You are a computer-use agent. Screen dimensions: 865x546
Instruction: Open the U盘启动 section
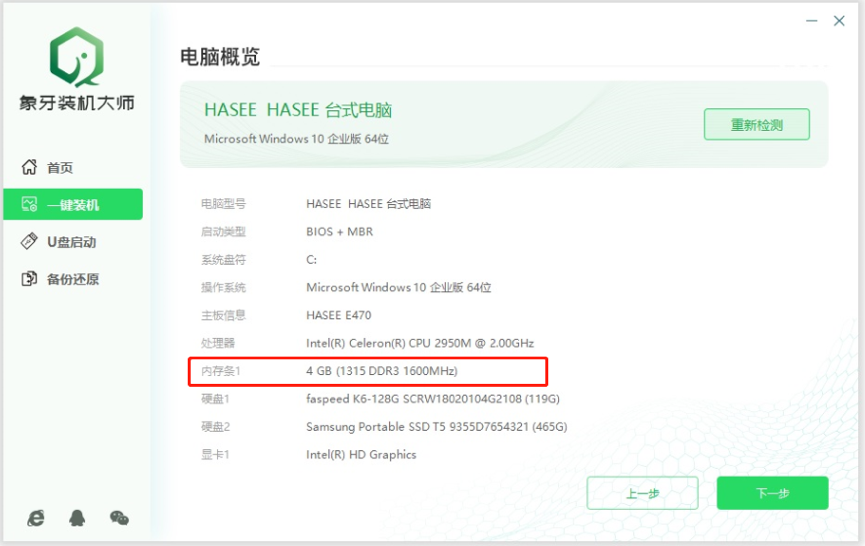pos(70,242)
